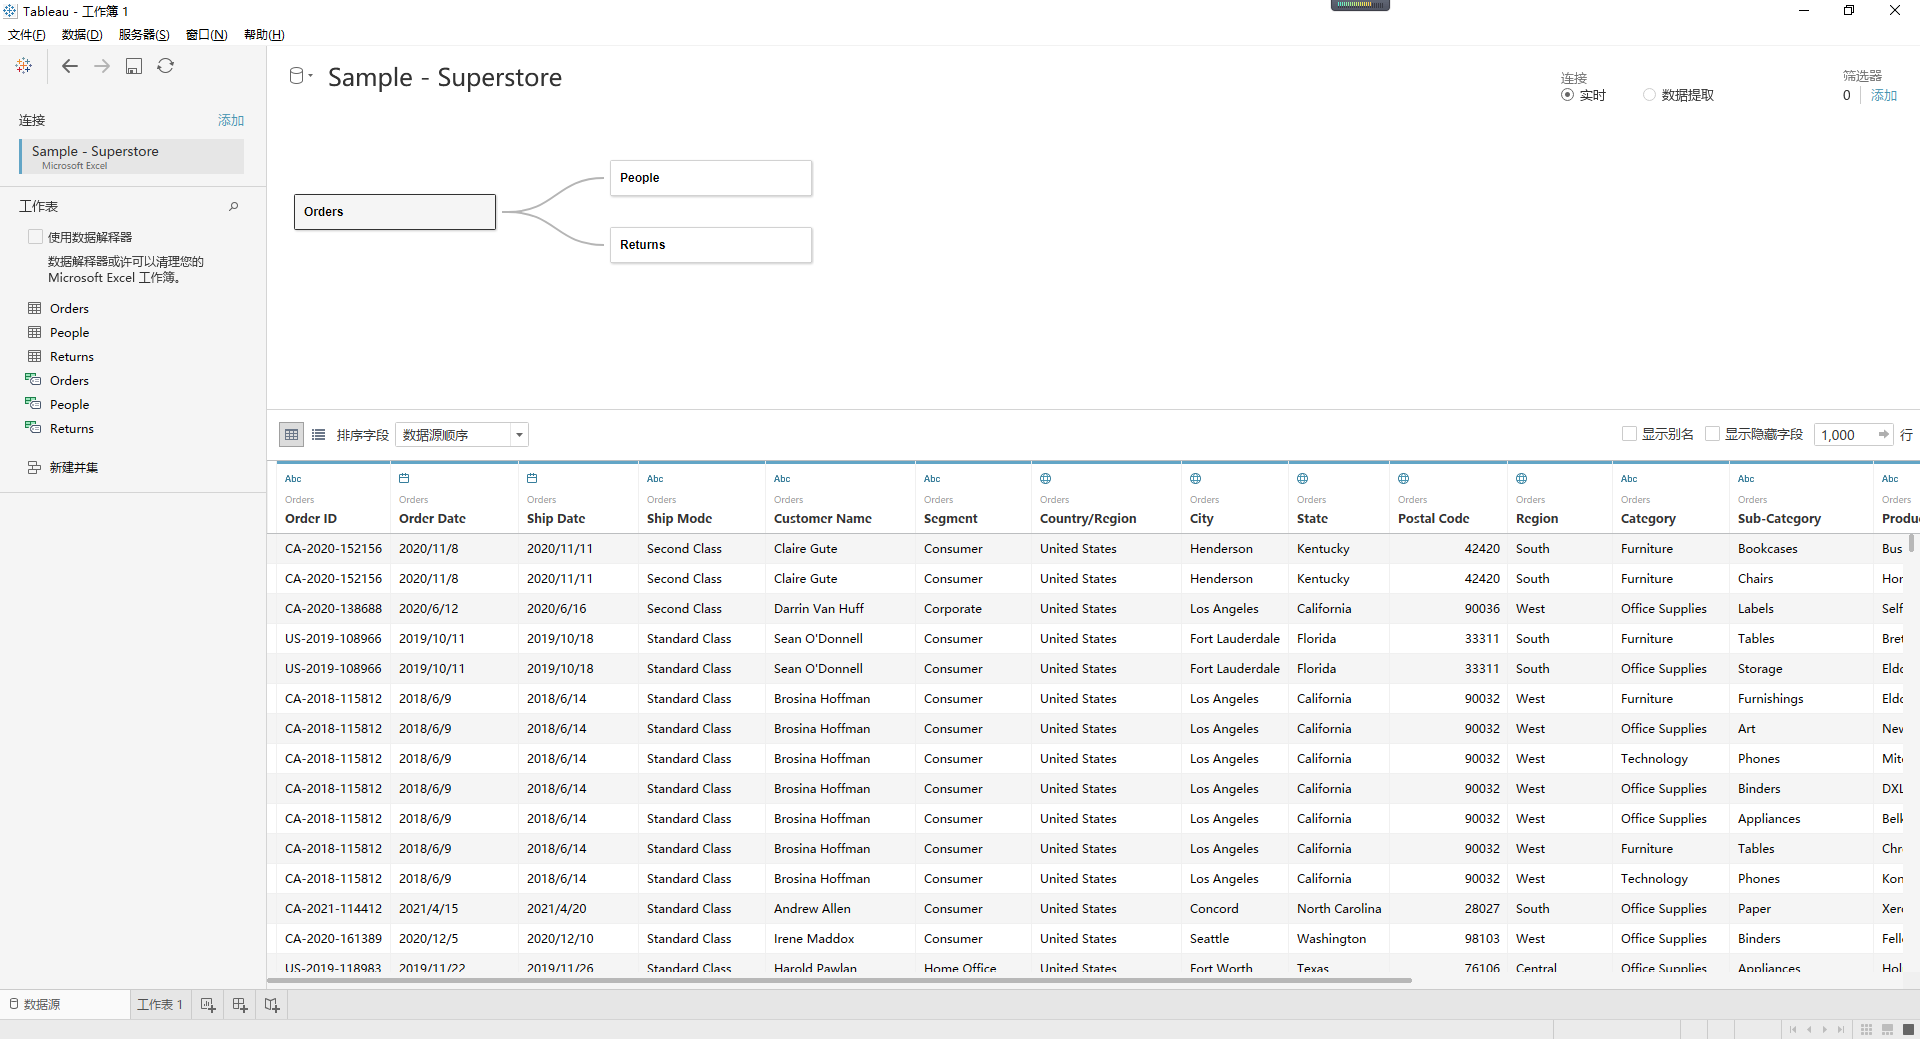Click the search icon beside 工作表
Viewport: 1920px width, 1039px height.
click(x=234, y=206)
